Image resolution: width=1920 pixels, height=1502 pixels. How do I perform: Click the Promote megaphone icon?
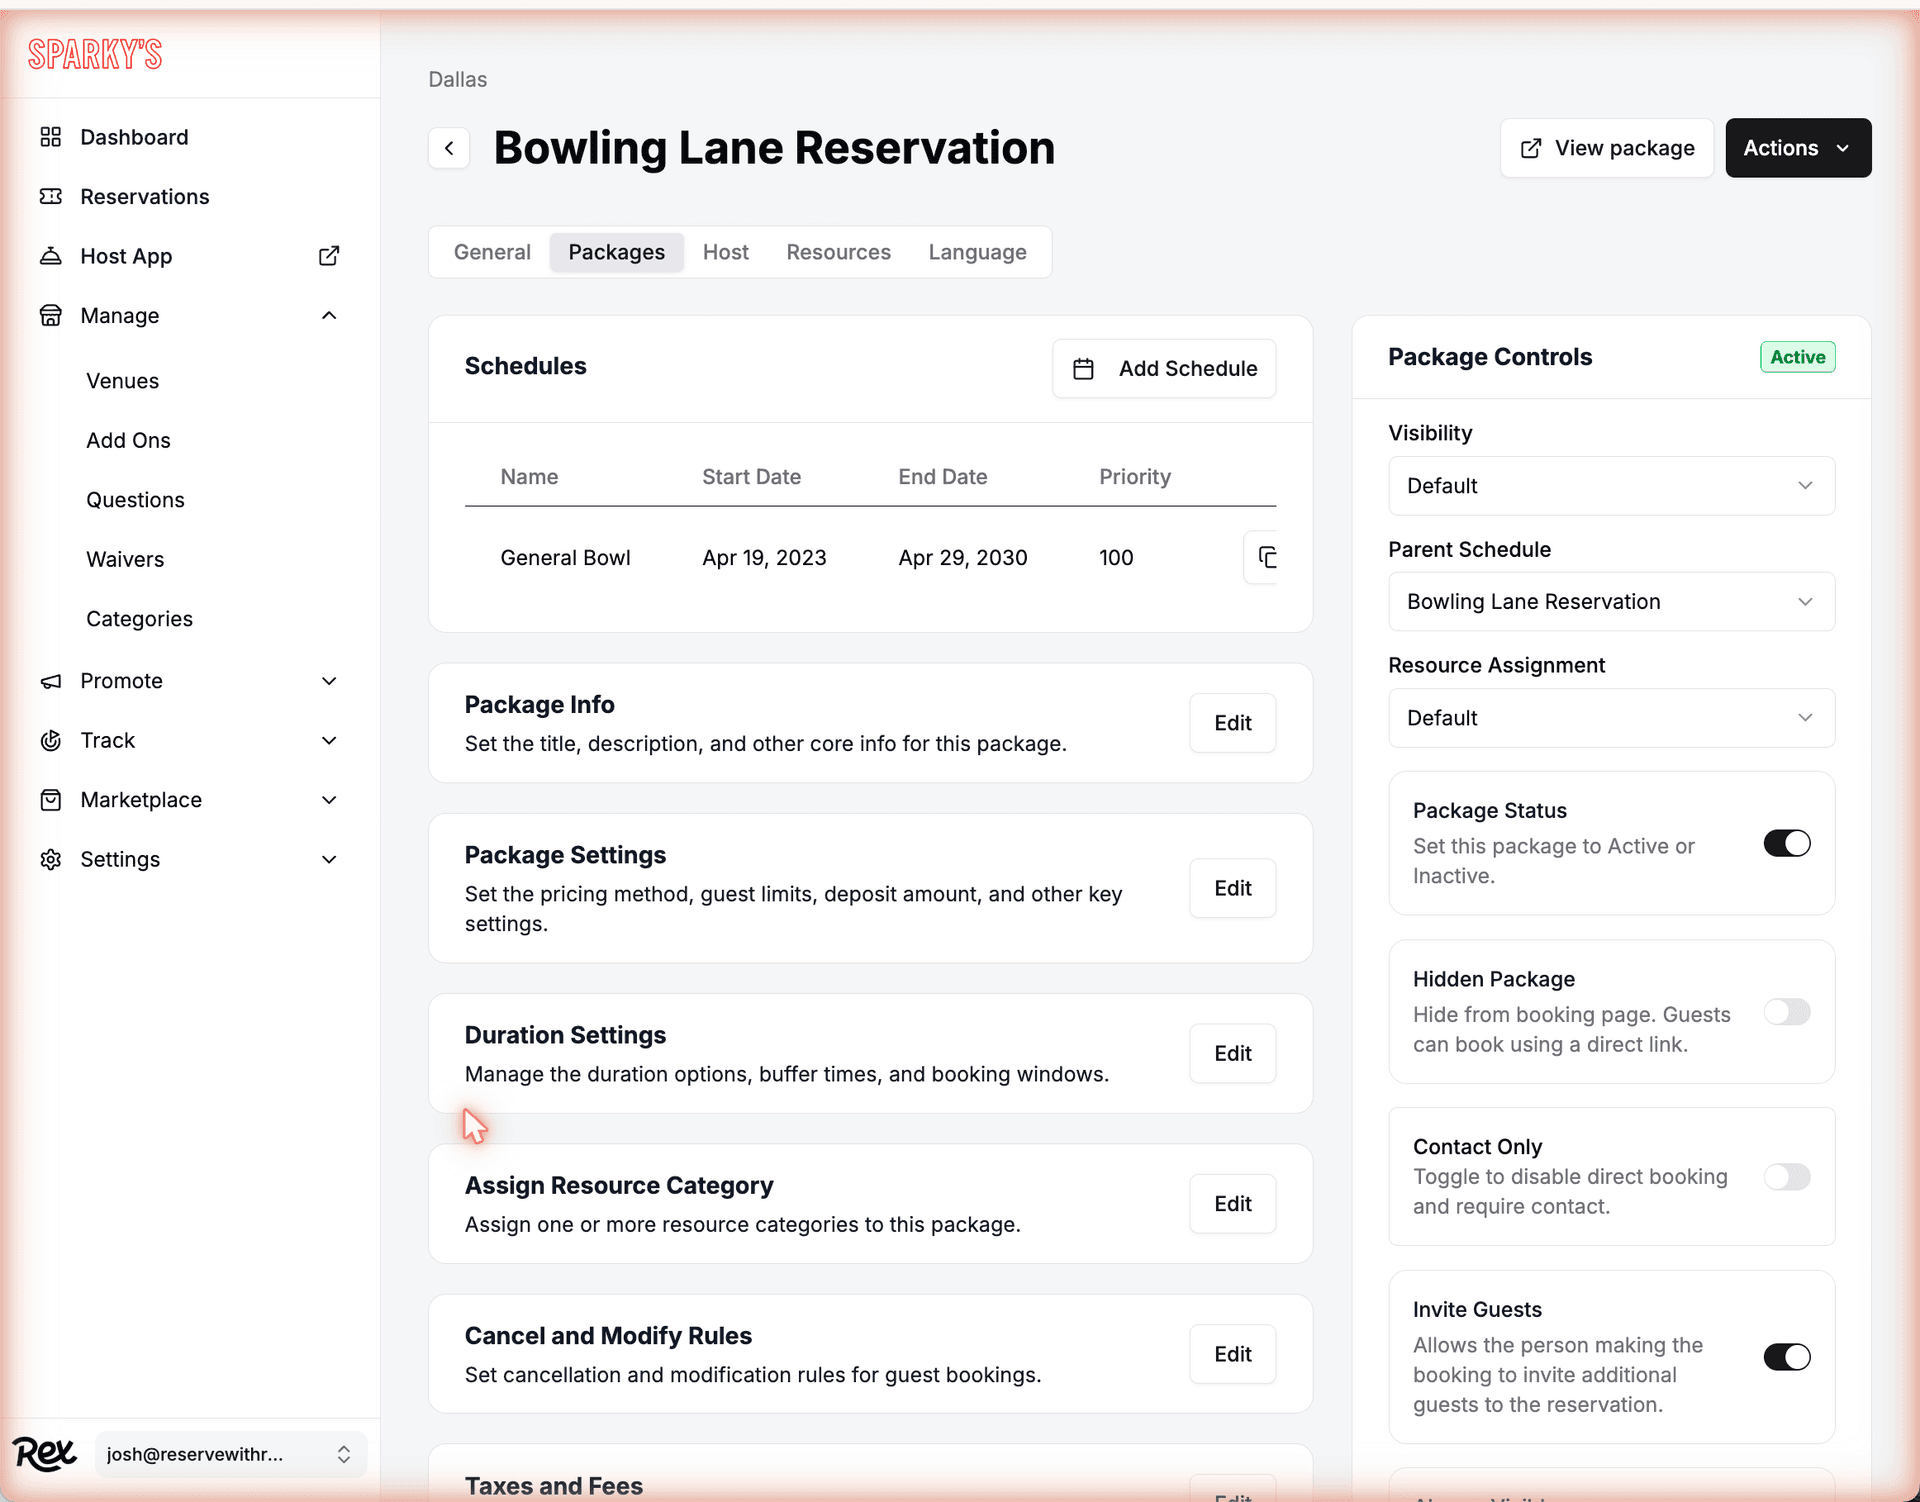[x=51, y=681]
